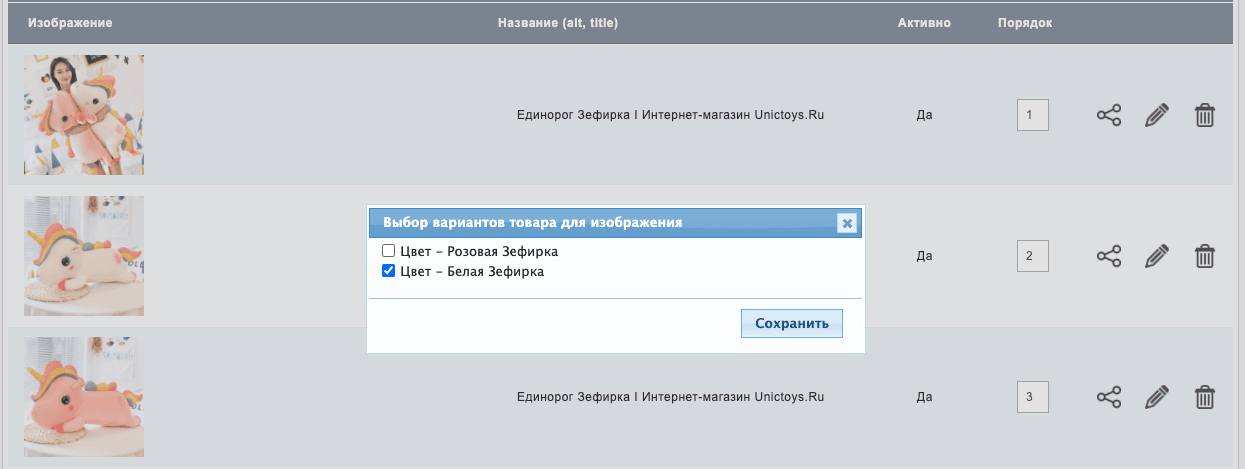This screenshot has height=469, width=1245.
Task: Uncheck the Цвет – Белая Зефирка checkbox
Action: [389, 271]
